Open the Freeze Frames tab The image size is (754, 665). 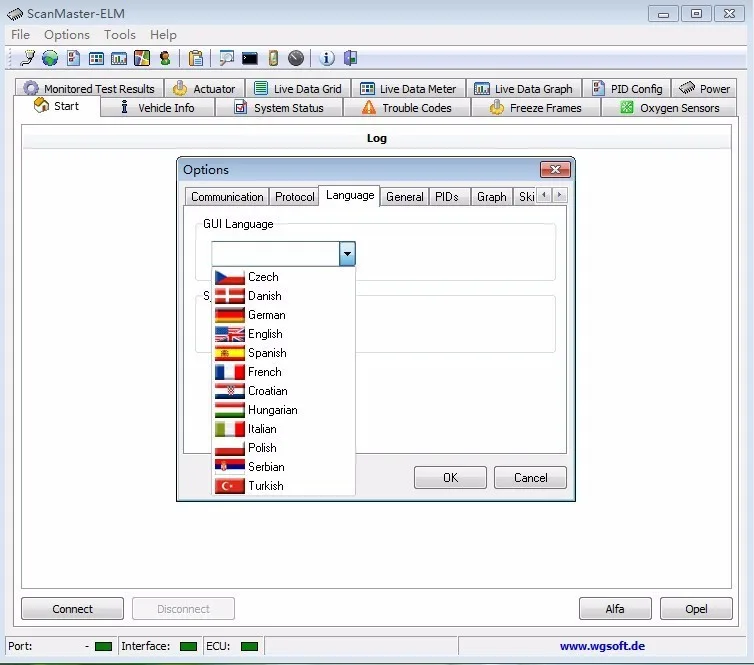pyautogui.click(x=536, y=108)
